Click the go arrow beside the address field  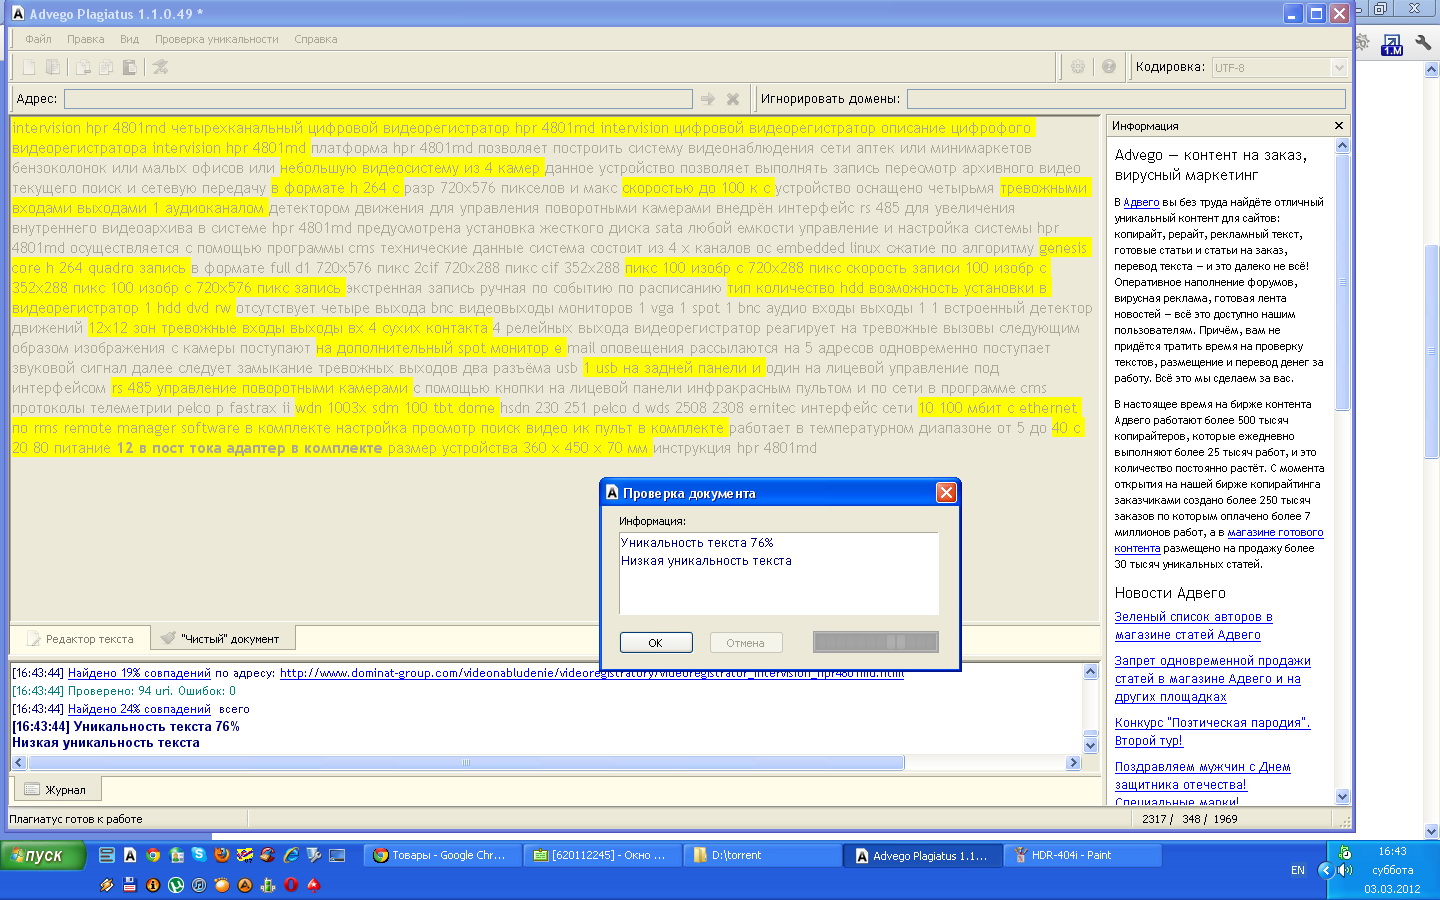(x=708, y=99)
